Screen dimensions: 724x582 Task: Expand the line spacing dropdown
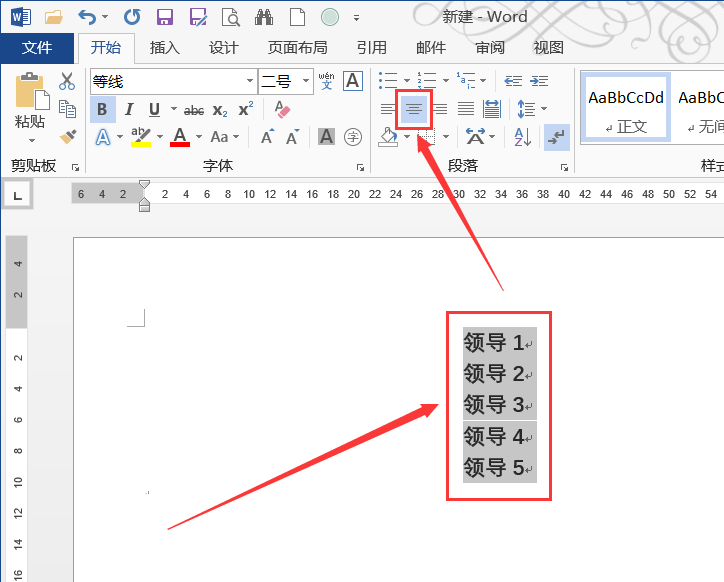543,109
